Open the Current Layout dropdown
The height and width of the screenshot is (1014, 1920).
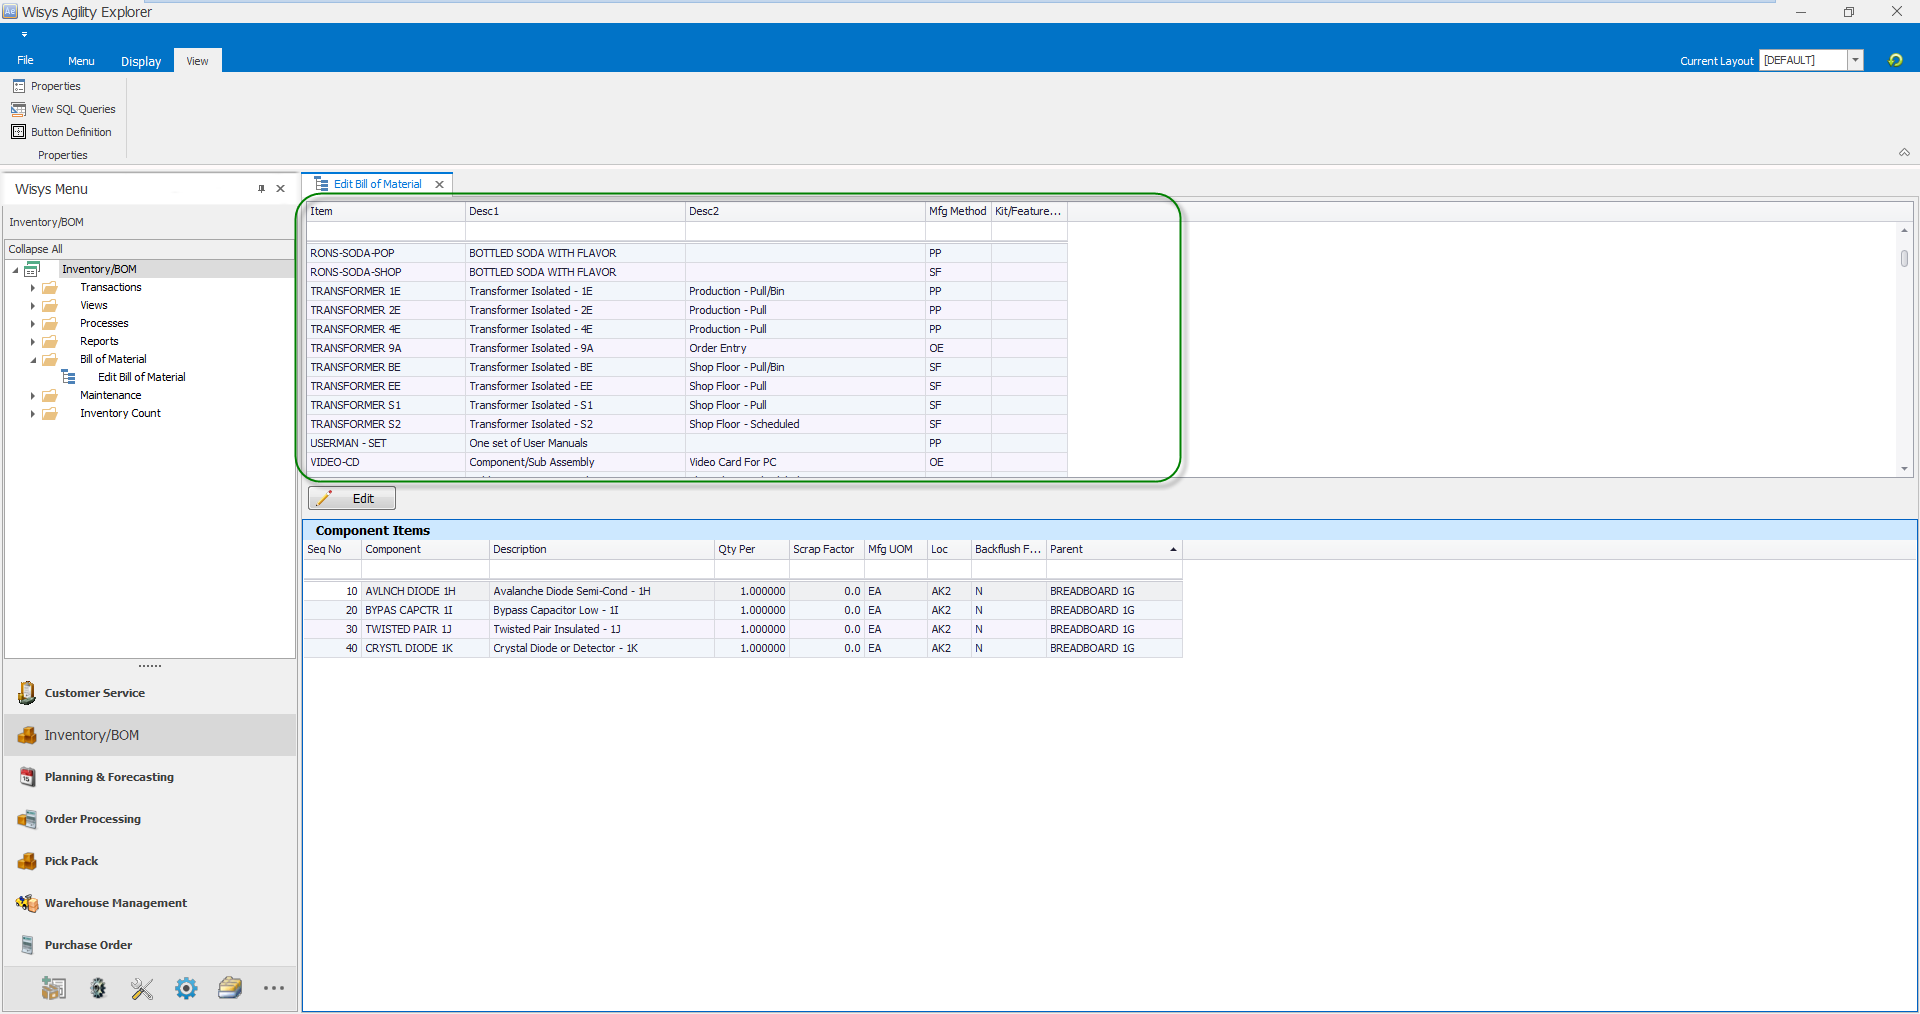[1855, 60]
